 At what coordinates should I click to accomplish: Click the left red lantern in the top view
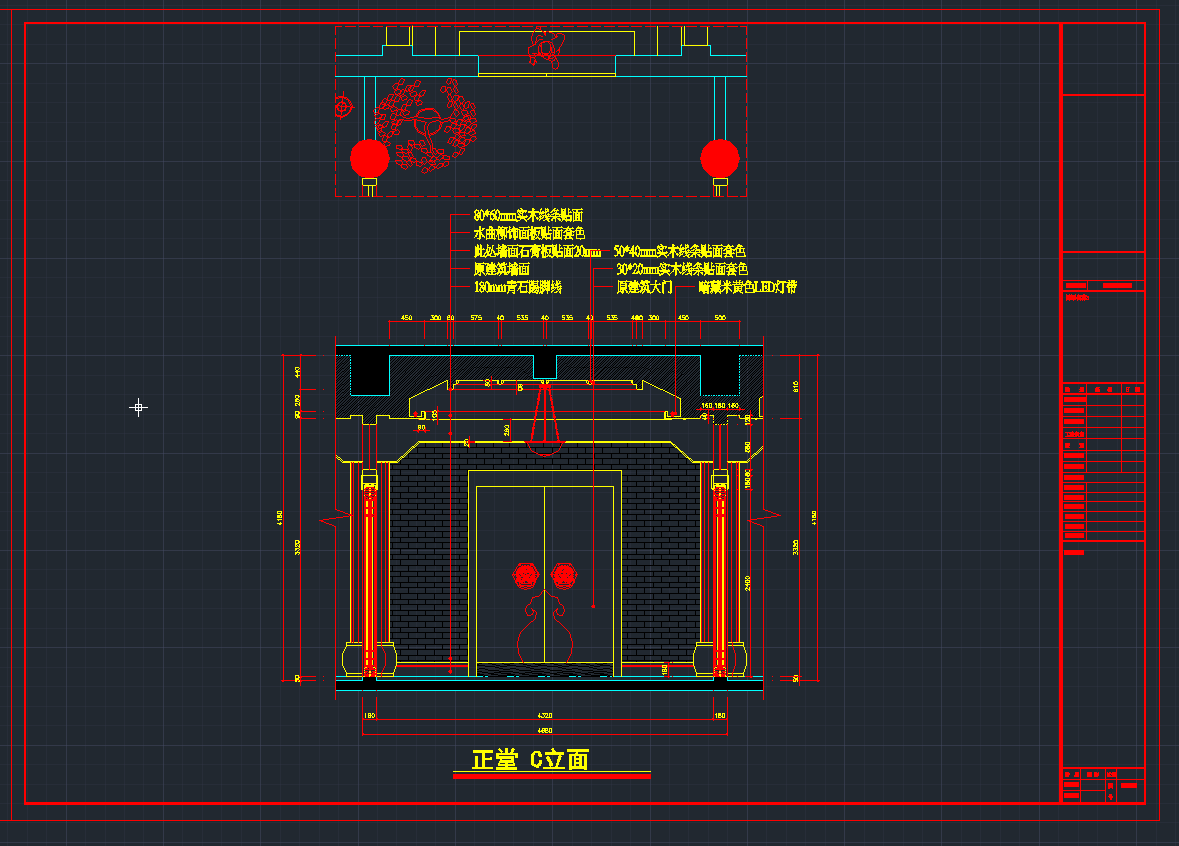pos(369,158)
